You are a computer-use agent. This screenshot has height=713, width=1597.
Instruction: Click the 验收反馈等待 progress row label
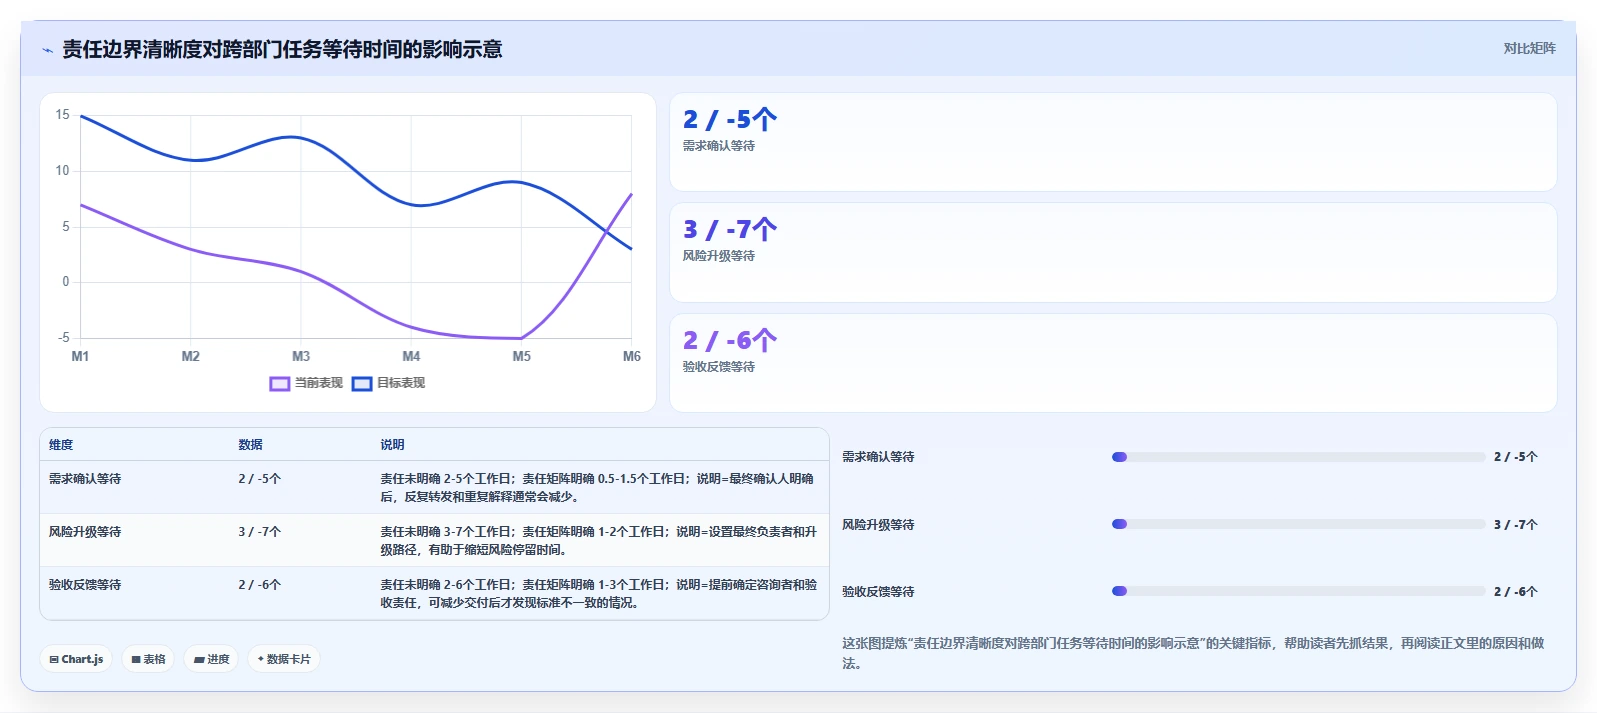tap(878, 592)
